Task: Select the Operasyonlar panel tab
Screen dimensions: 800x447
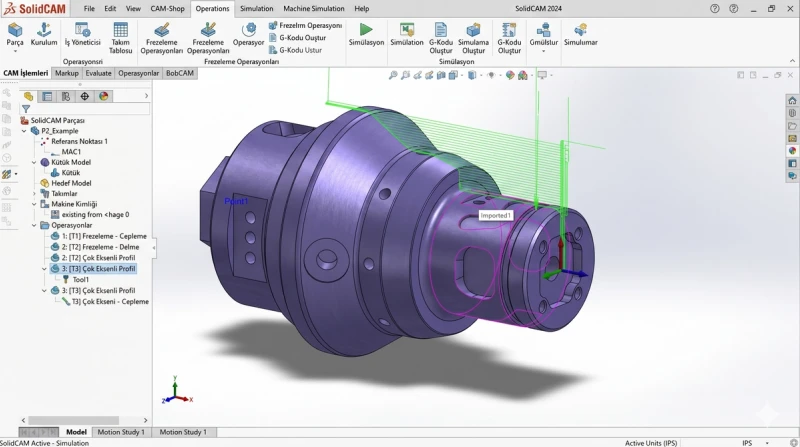Action: coord(139,73)
